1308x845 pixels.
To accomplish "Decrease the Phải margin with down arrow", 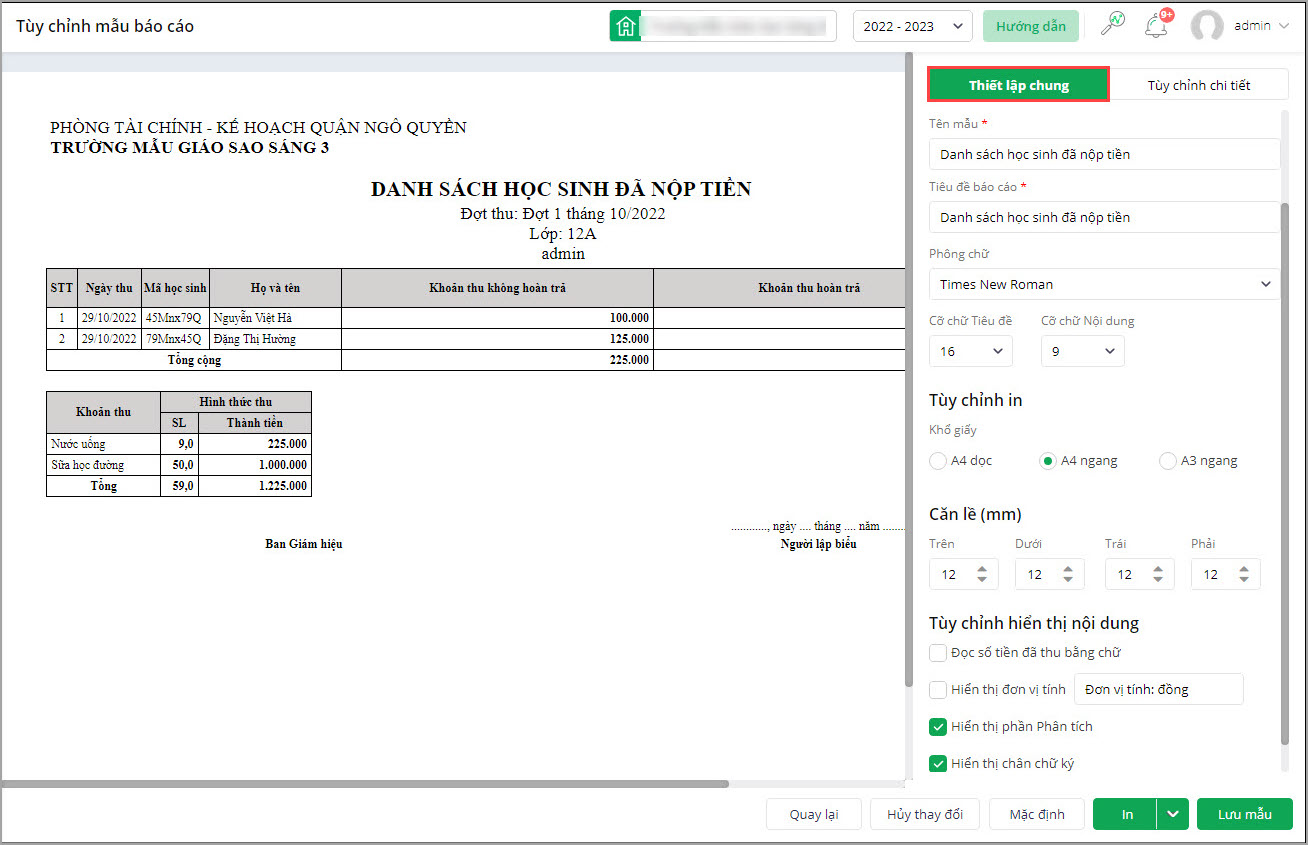I will (x=1244, y=580).
